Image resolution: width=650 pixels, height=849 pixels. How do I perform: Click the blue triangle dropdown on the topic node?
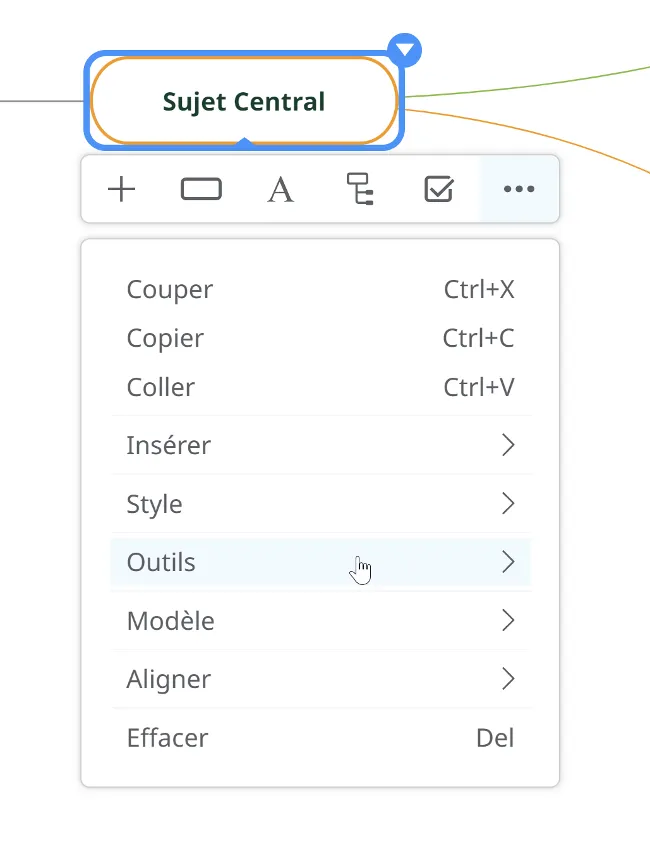pos(405,50)
